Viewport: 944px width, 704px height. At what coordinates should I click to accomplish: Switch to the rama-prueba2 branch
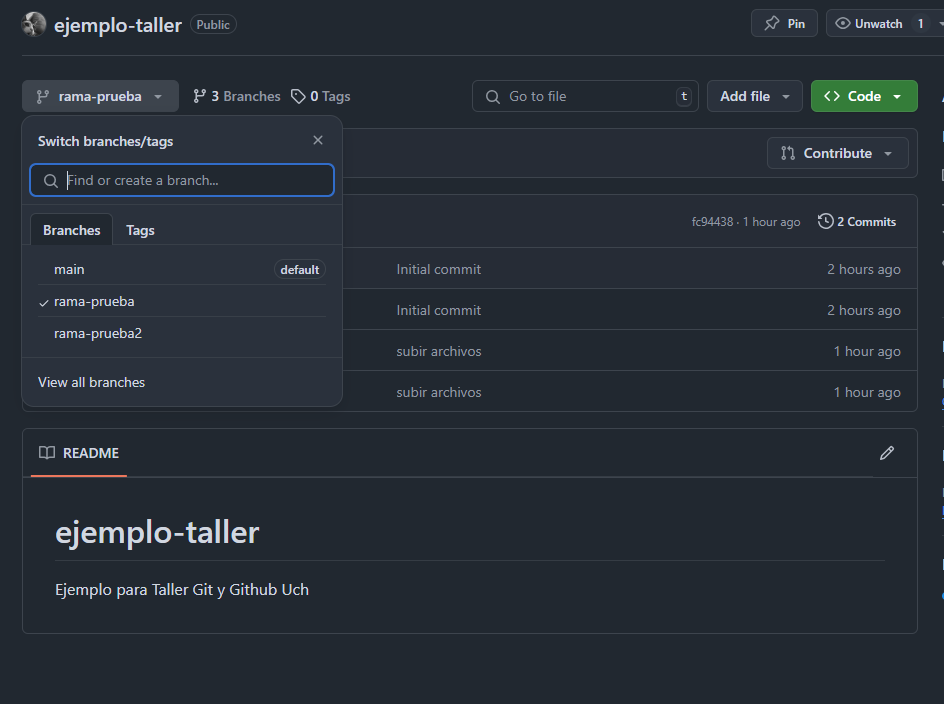(x=182, y=333)
